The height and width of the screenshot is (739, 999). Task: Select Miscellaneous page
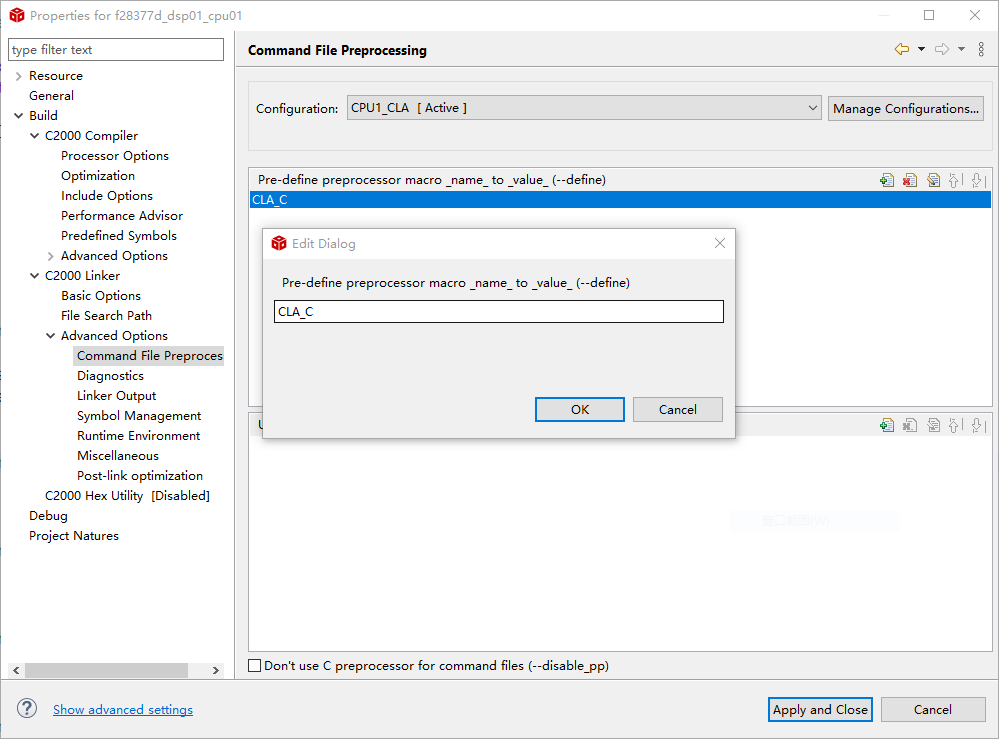pyautogui.click(x=118, y=456)
